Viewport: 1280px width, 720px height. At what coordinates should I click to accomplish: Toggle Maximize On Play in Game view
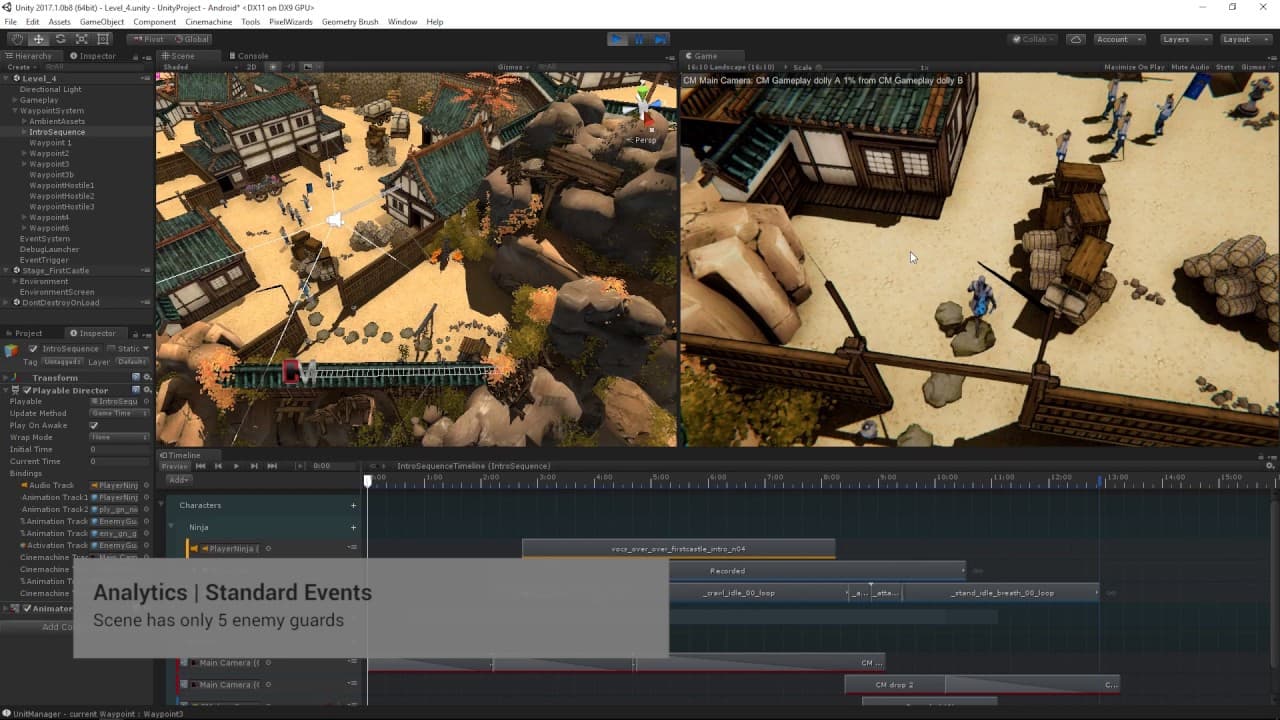click(x=1134, y=67)
